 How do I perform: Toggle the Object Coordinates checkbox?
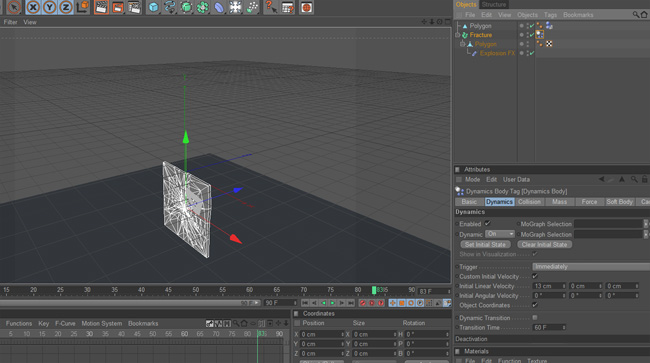535,305
